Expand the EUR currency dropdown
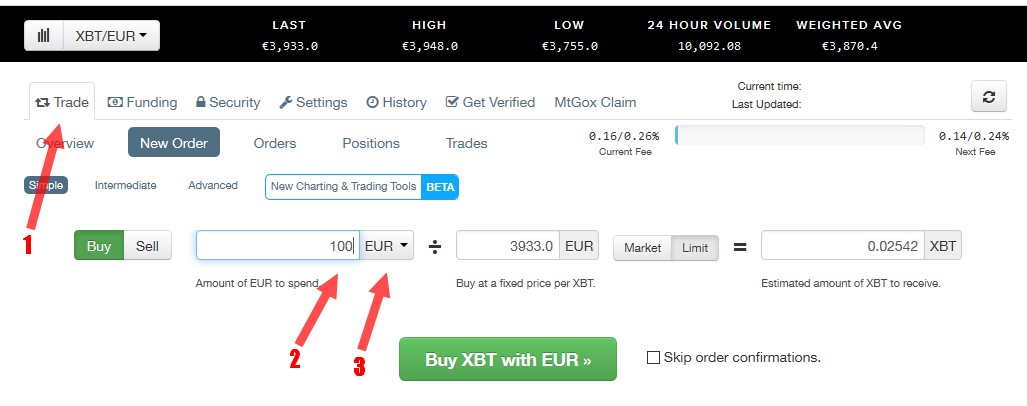 pos(387,245)
